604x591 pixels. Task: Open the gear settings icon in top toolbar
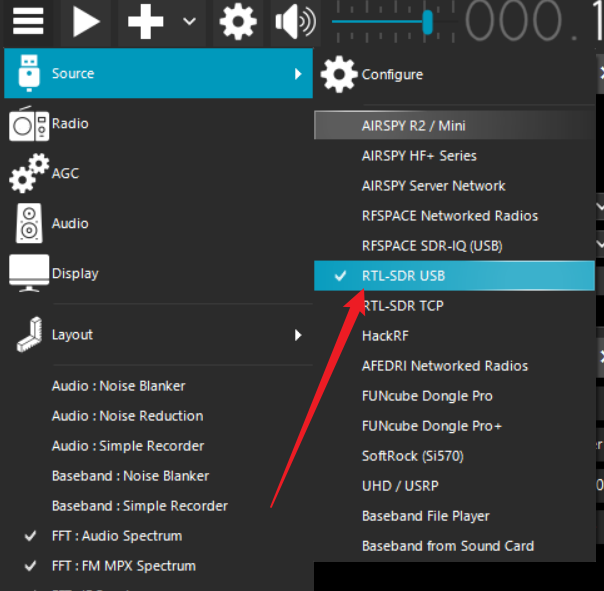(238, 21)
